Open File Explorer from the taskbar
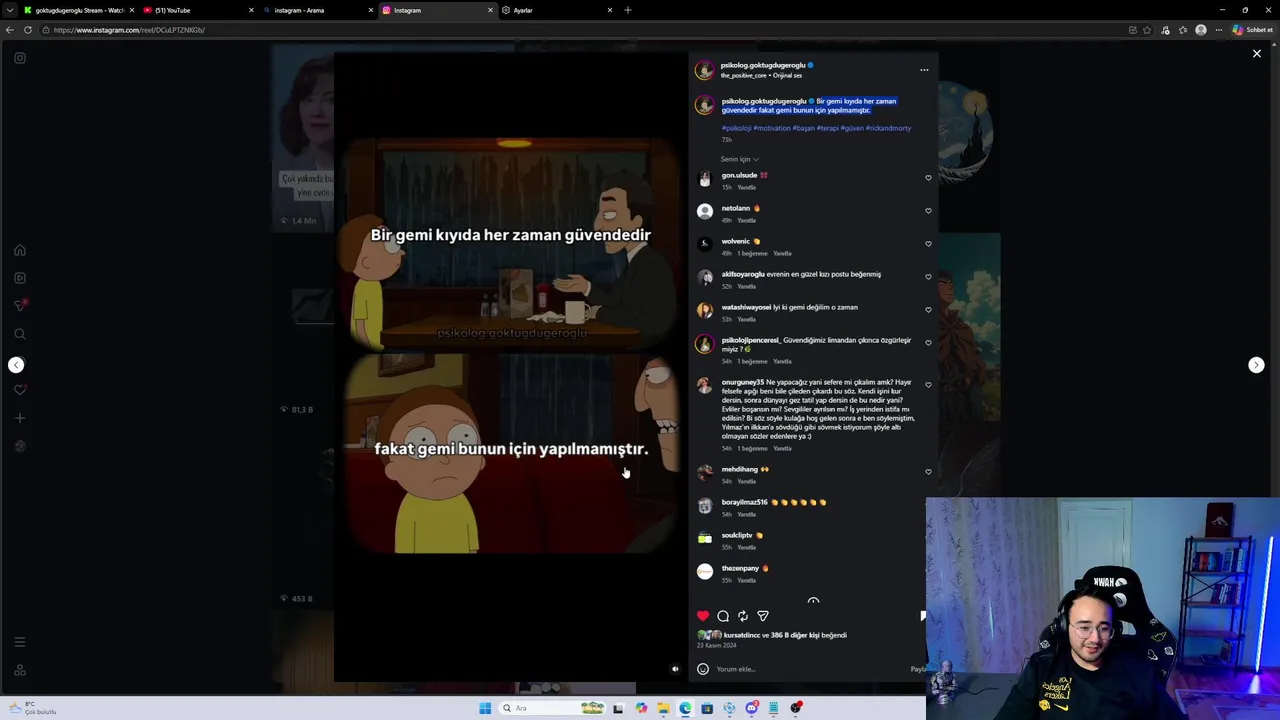The image size is (1280, 720). [x=663, y=708]
